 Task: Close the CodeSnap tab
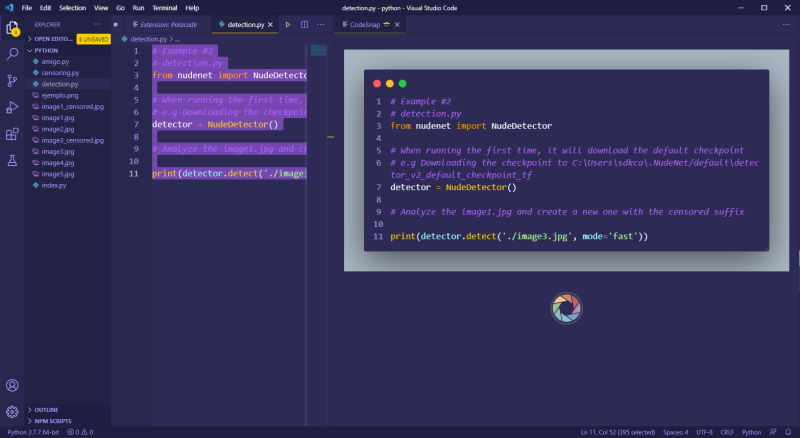click(397, 25)
